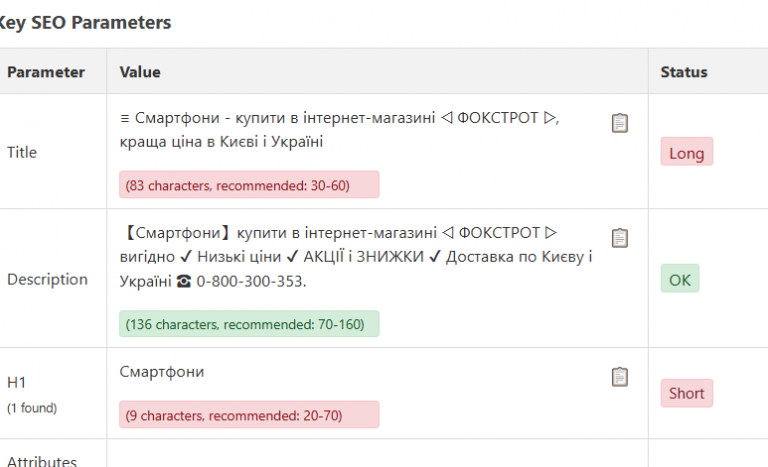
Task: Click the red Short status badge
Action: click(x=686, y=393)
